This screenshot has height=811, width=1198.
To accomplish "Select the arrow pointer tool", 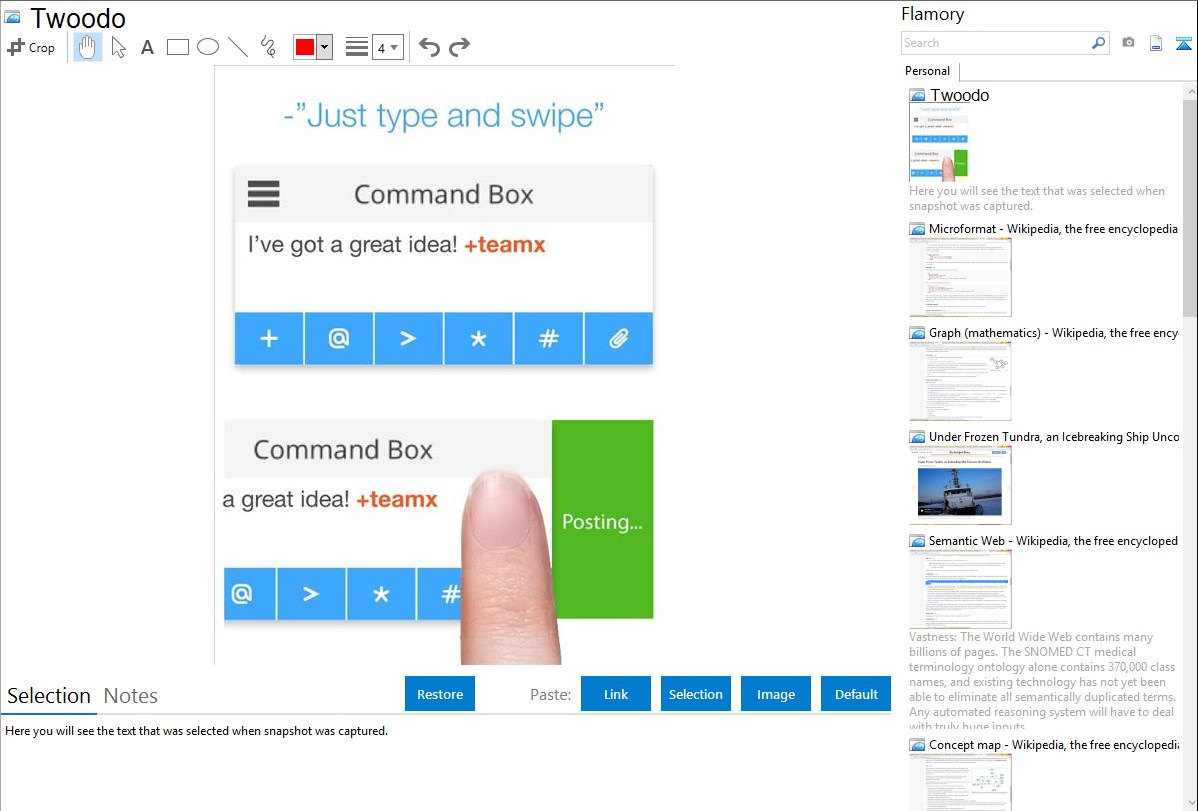I will point(118,47).
